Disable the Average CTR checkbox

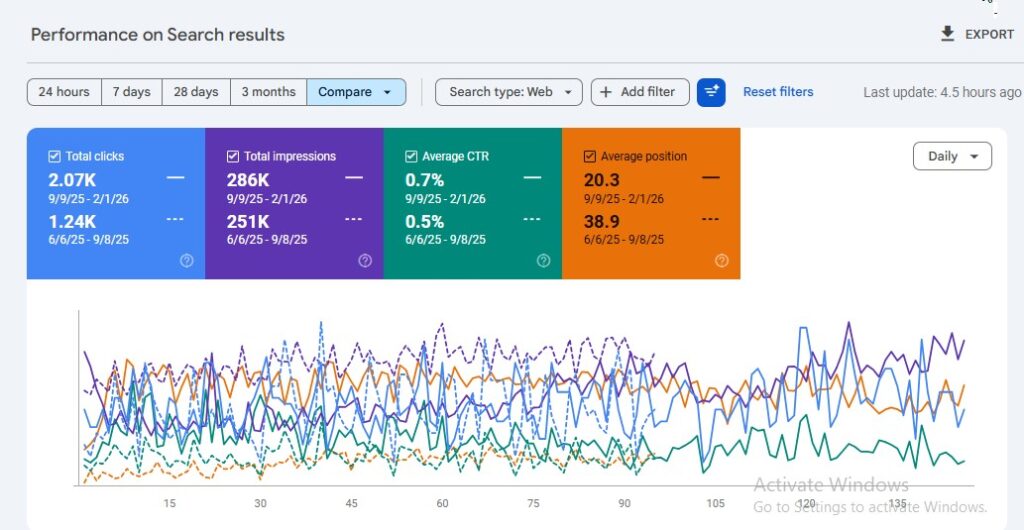[x=411, y=156]
